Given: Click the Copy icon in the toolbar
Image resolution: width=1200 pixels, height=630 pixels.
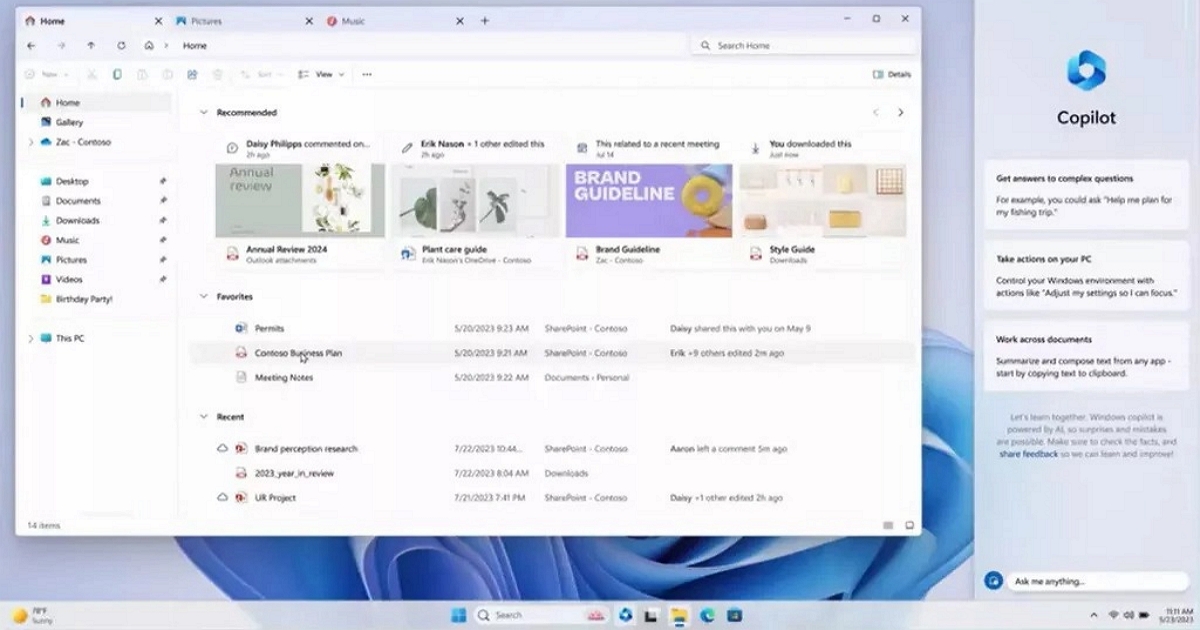Looking at the screenshot, I should (117, 74).
